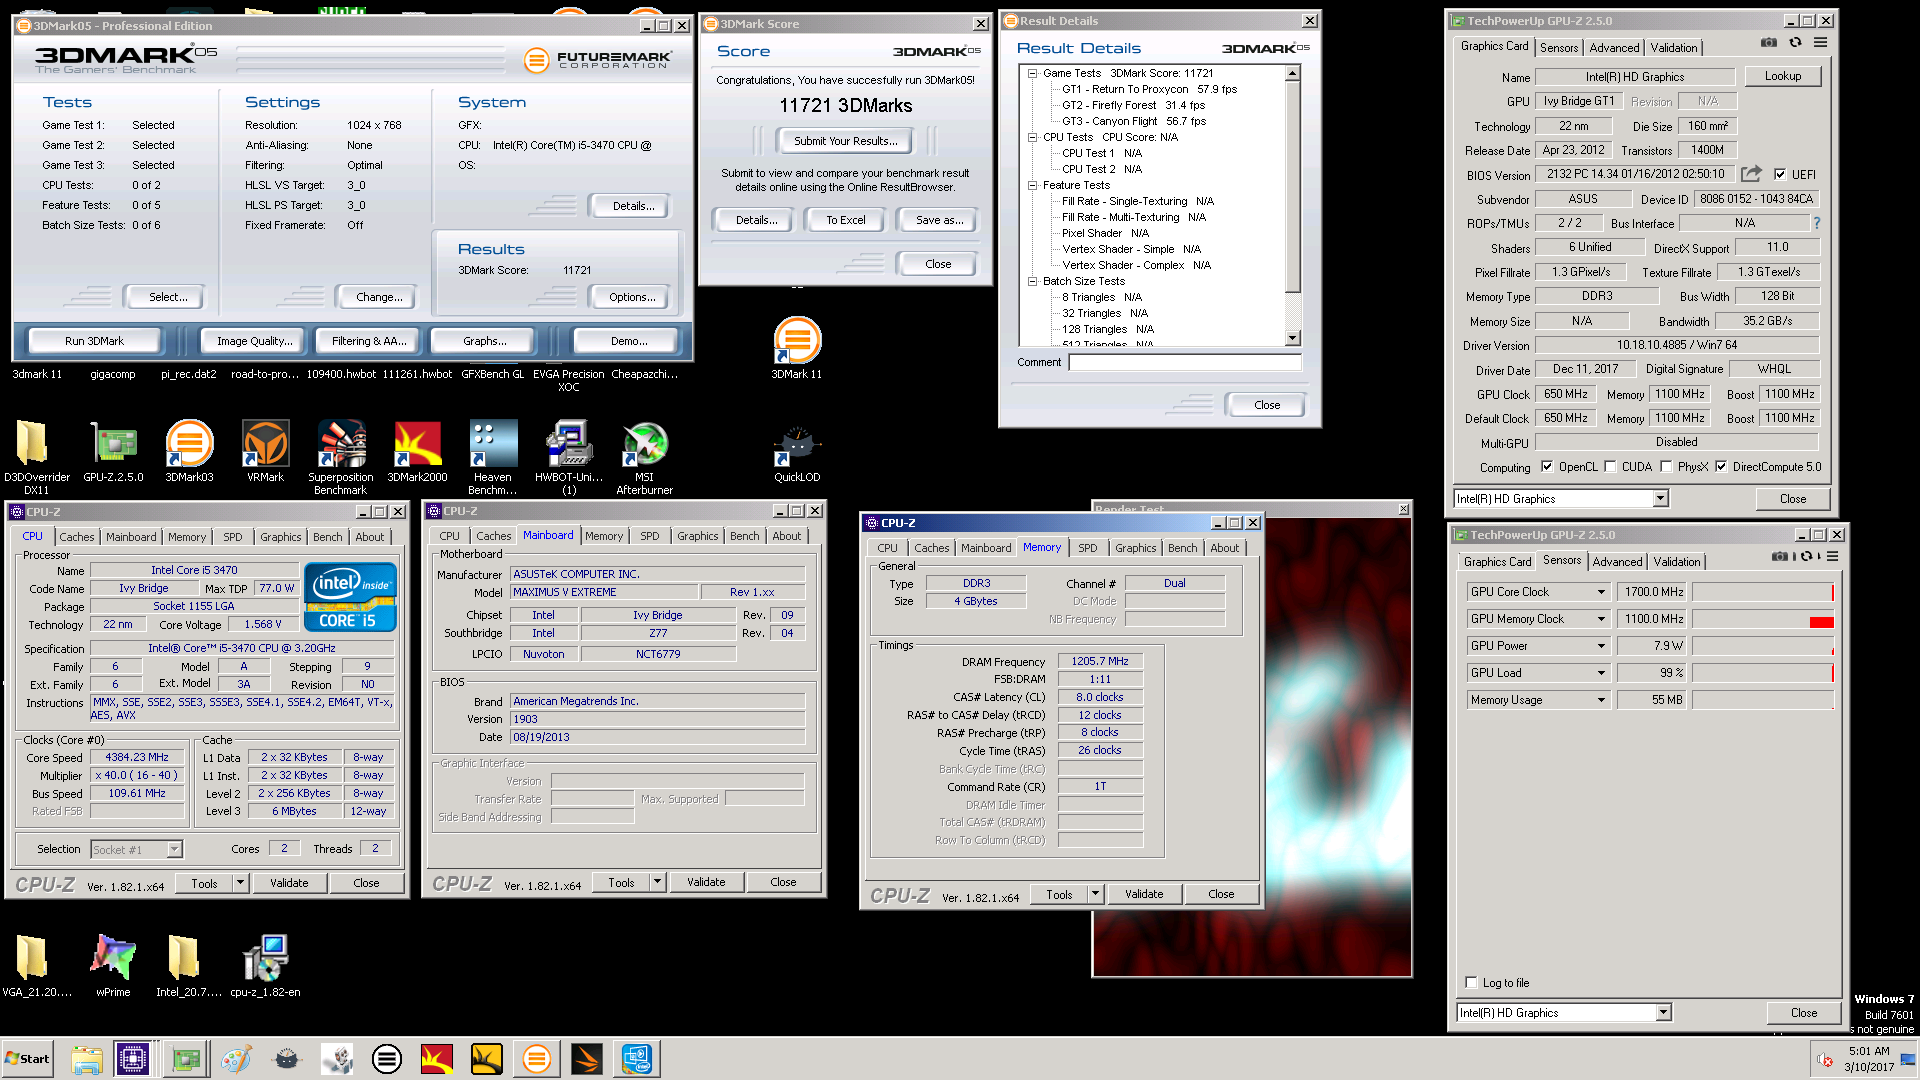1920x1080 pixels.
Task: Select the cpu-z_1.82-en installer icon
Action: [x=265, y=957]
